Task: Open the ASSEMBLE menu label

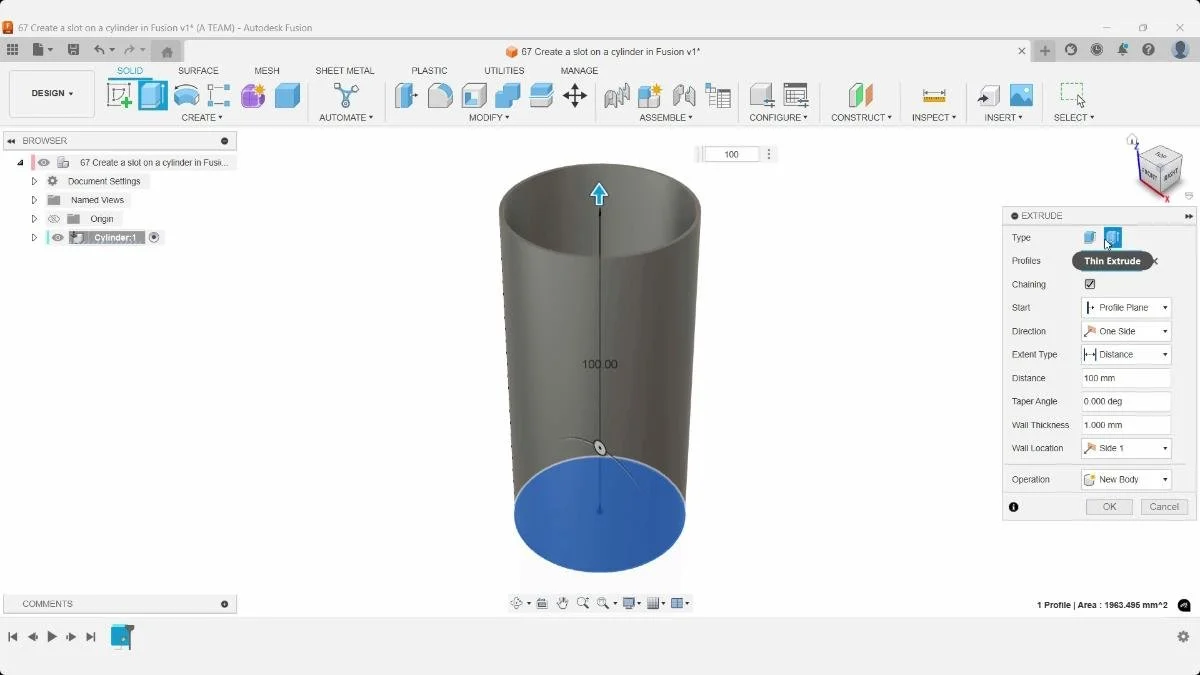Action: pyautogui.click(x=666, y=118)
